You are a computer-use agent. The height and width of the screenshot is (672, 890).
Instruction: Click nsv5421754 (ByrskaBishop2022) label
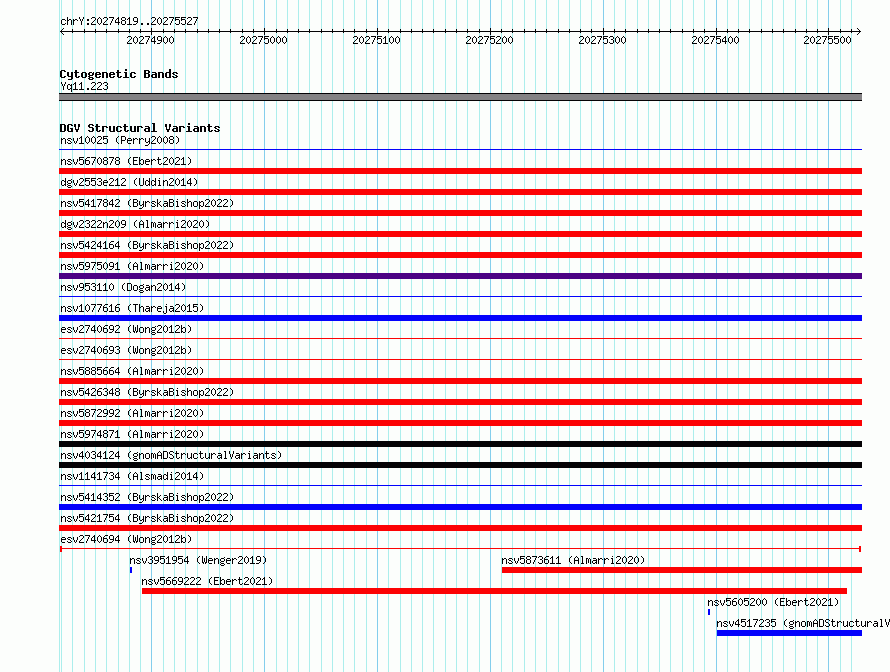coord(147,518)
